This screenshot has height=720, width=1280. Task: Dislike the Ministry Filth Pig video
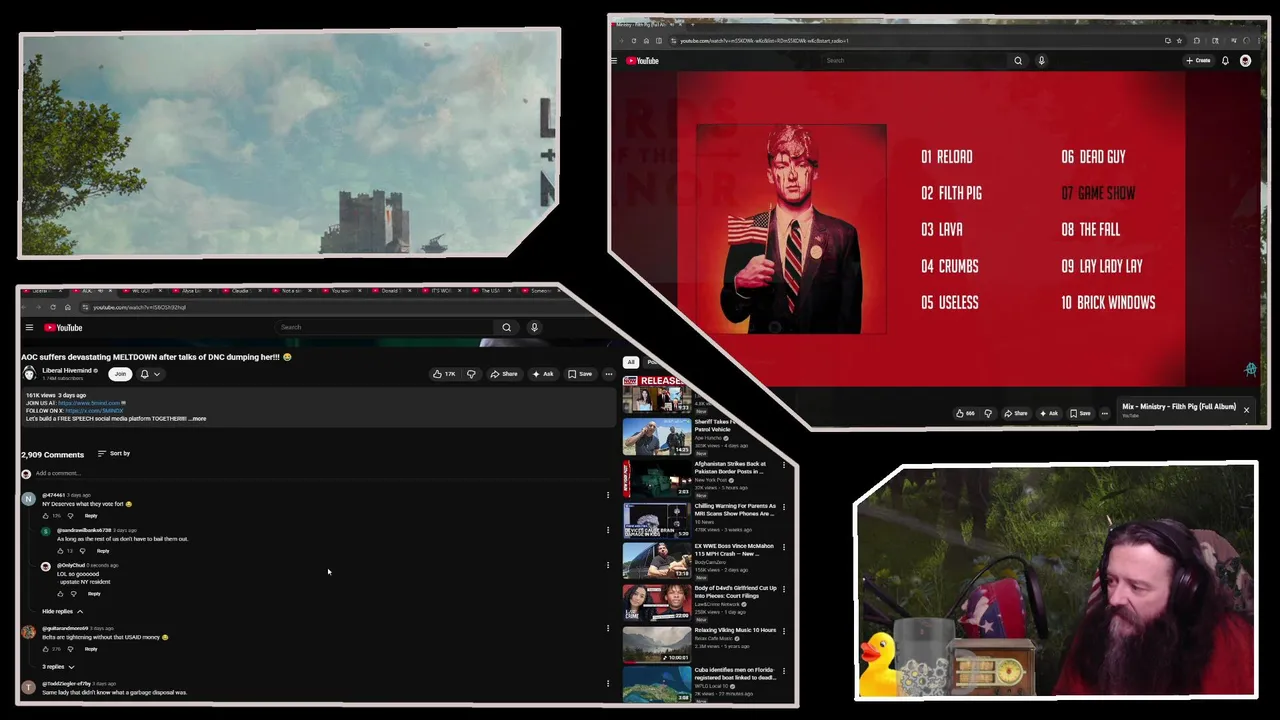pos(988,413)
